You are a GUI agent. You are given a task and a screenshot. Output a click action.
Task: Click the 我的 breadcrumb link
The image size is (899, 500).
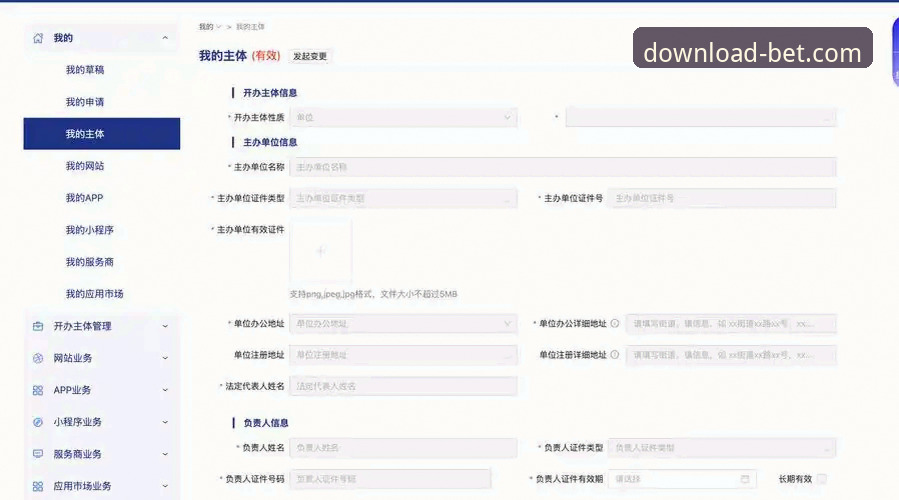pos(205,26)
